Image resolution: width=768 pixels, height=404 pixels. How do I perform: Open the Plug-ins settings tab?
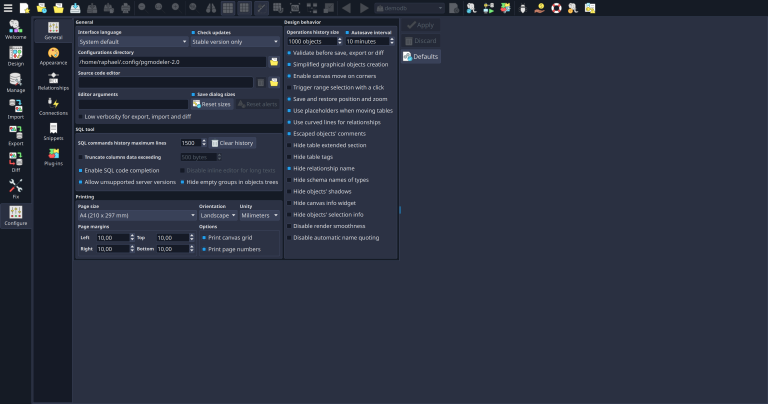coord(53,158)
